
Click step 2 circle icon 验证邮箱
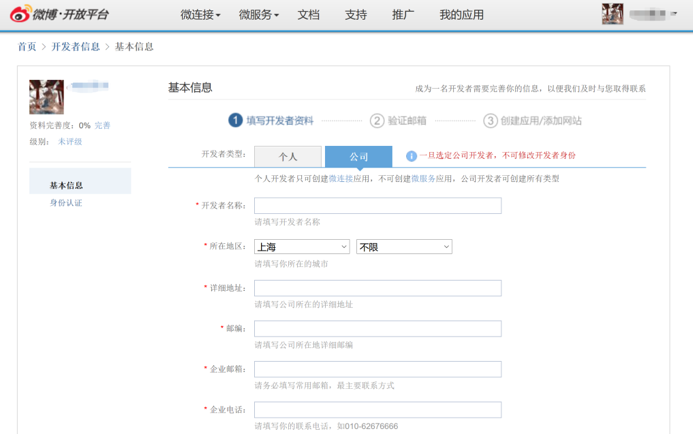pos(377,121)
